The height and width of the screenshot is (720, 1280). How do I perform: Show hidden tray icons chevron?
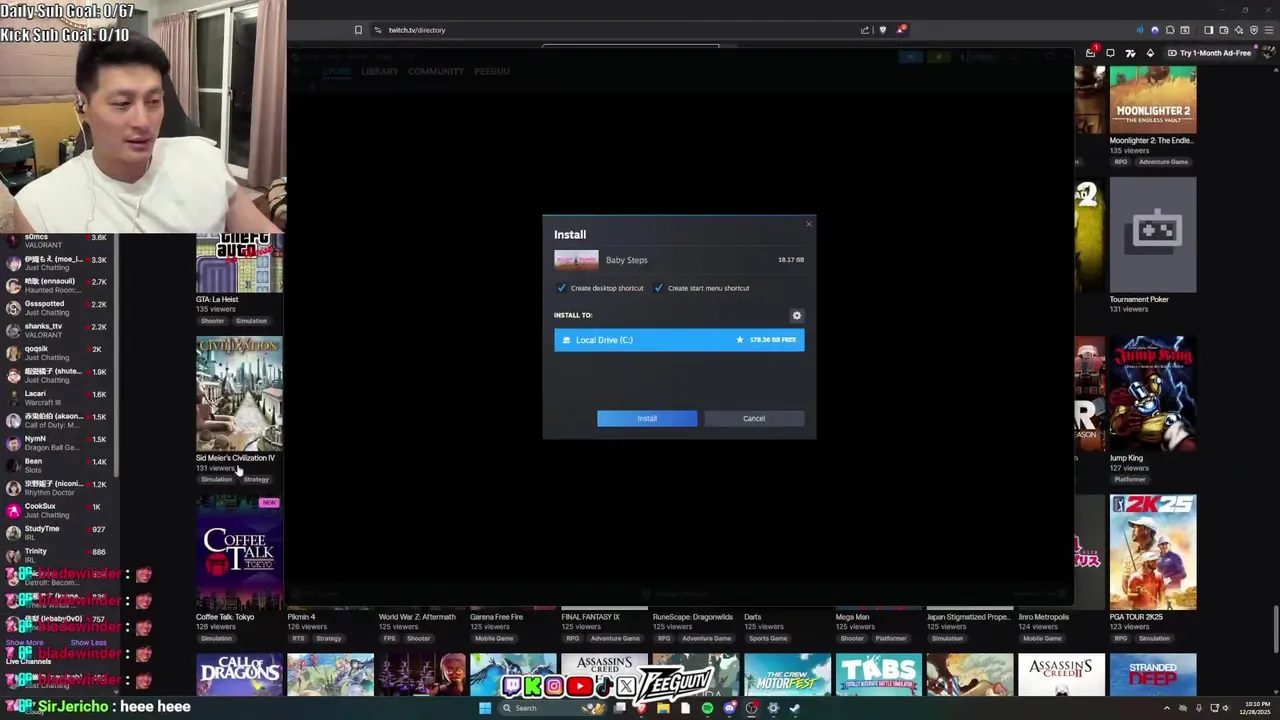(1167, 708)
